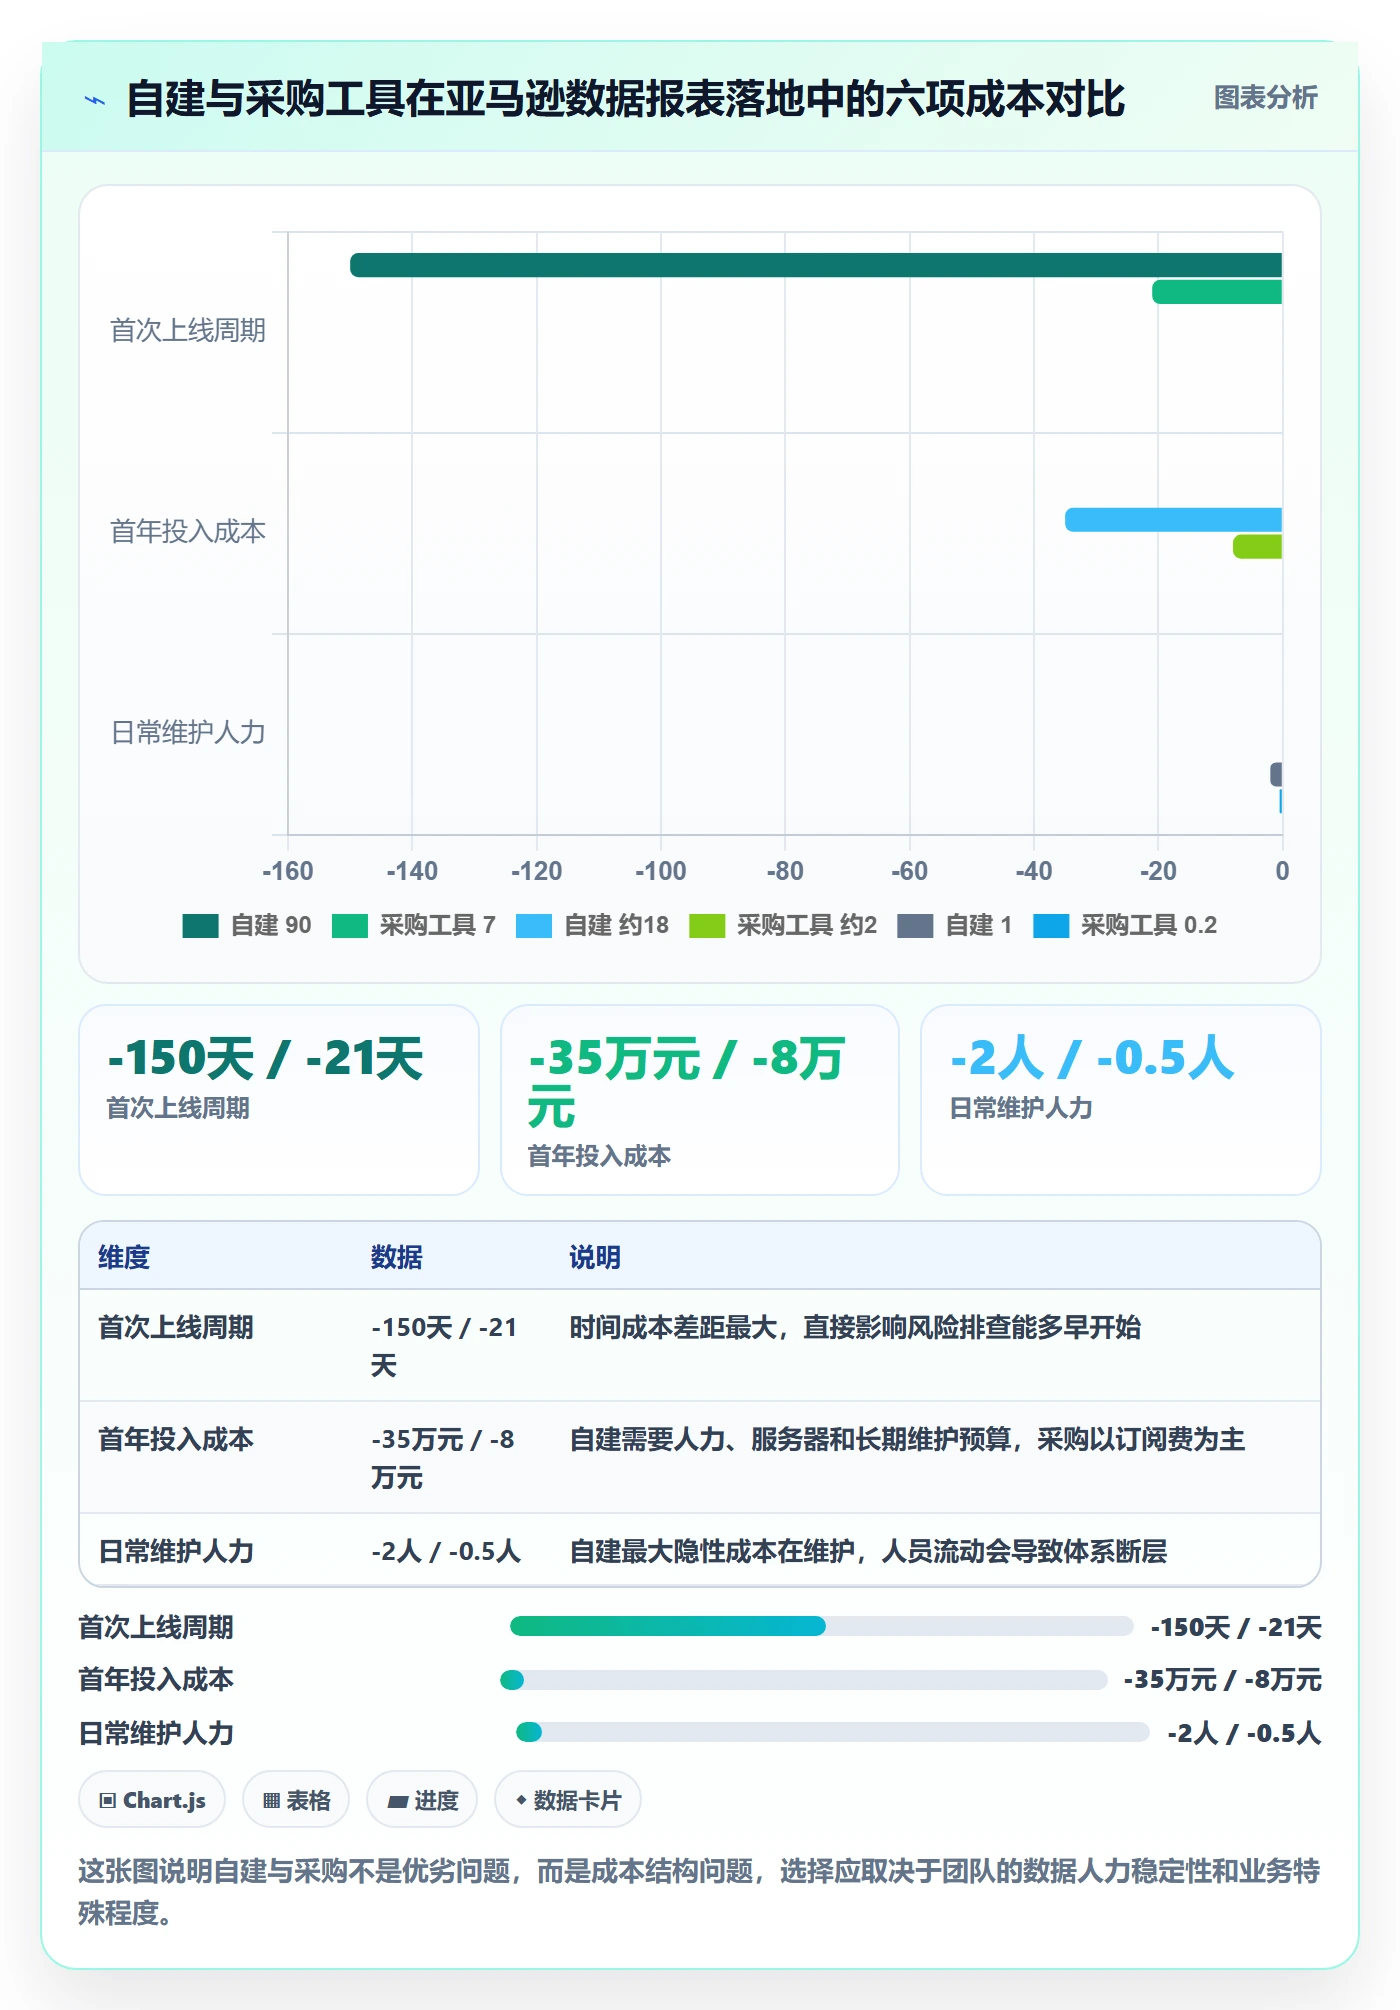Click the -2人 / -0.5人 table cell
The height and width of the screenshot is (2010, 1400).
click(446, 1552)
